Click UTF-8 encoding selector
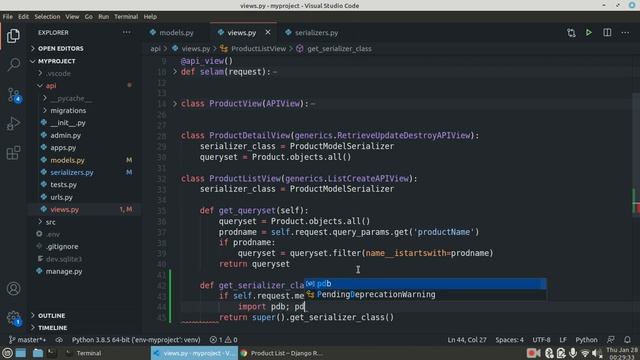This screenshot has width=640, height=360. [541, 340]
